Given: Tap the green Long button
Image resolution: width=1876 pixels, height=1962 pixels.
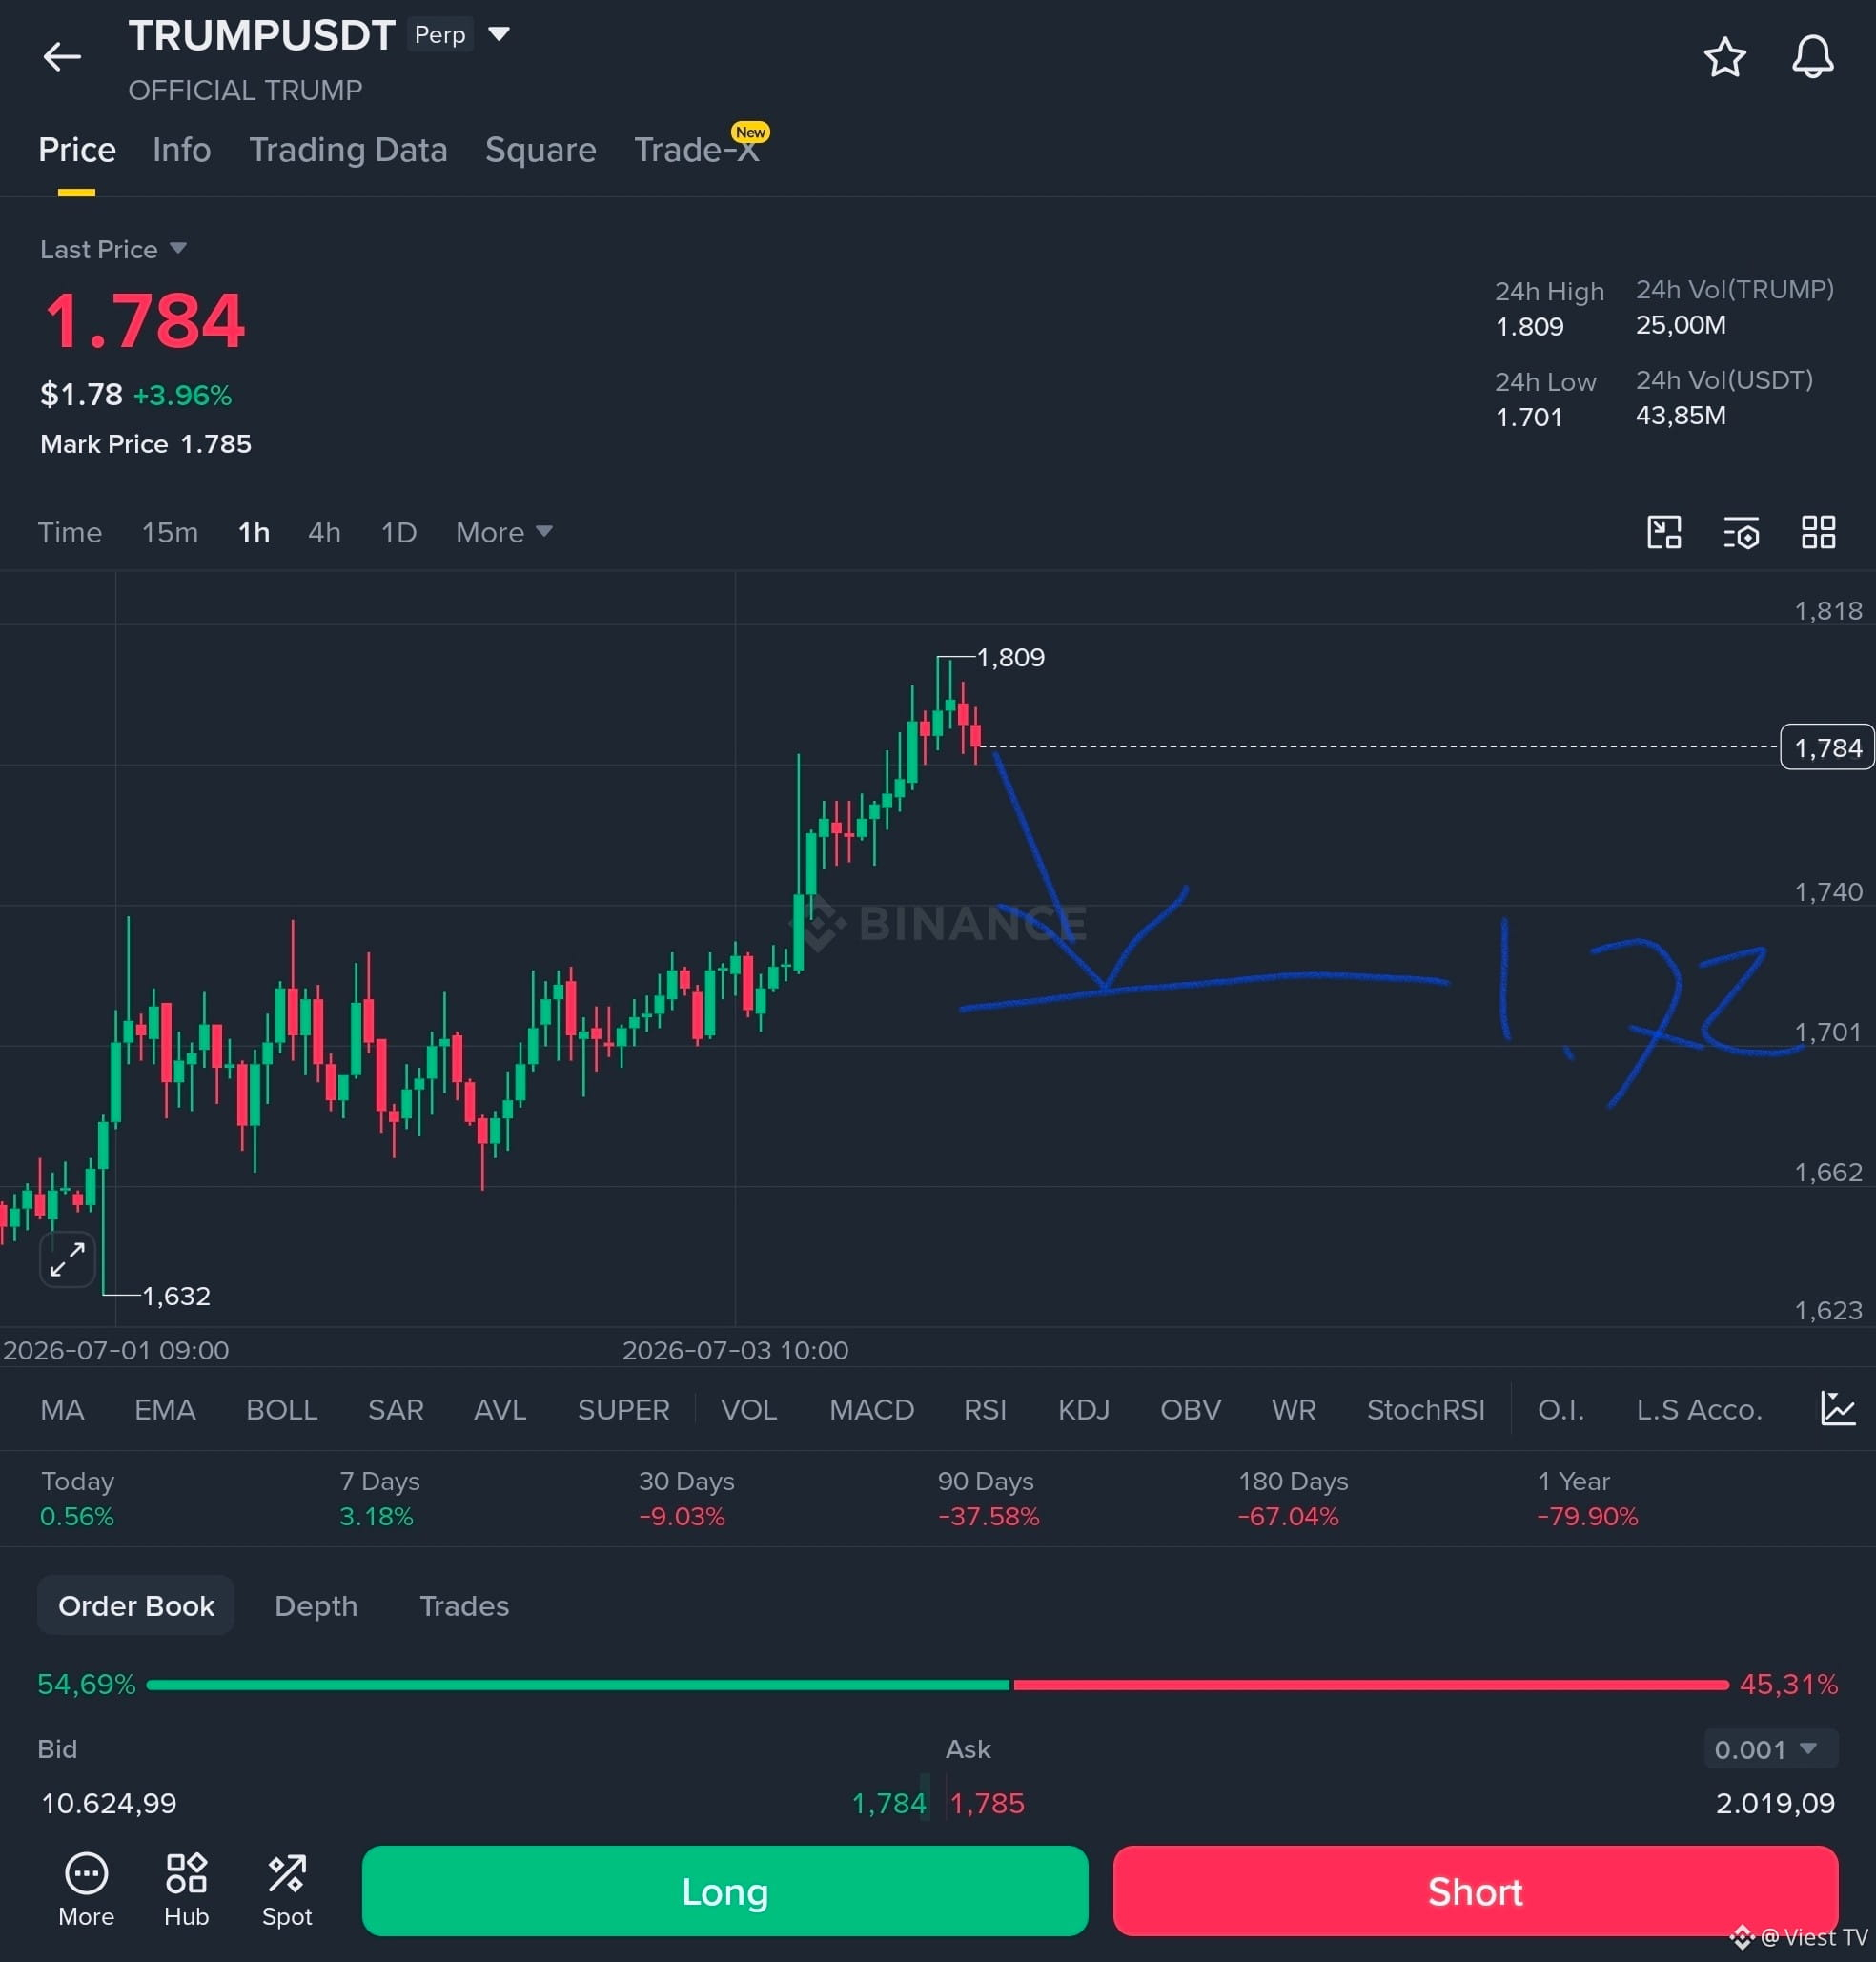Looking at the screenshot, I should (x=725, y=1891).
